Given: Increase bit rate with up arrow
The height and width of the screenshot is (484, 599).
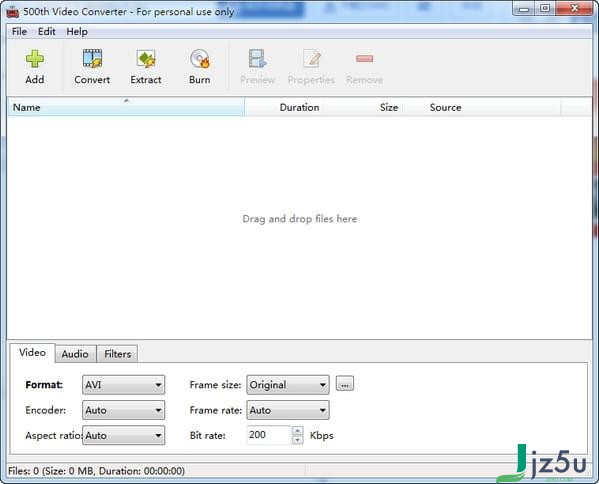Looking at the screenshot, I should (x=298, y=431).
